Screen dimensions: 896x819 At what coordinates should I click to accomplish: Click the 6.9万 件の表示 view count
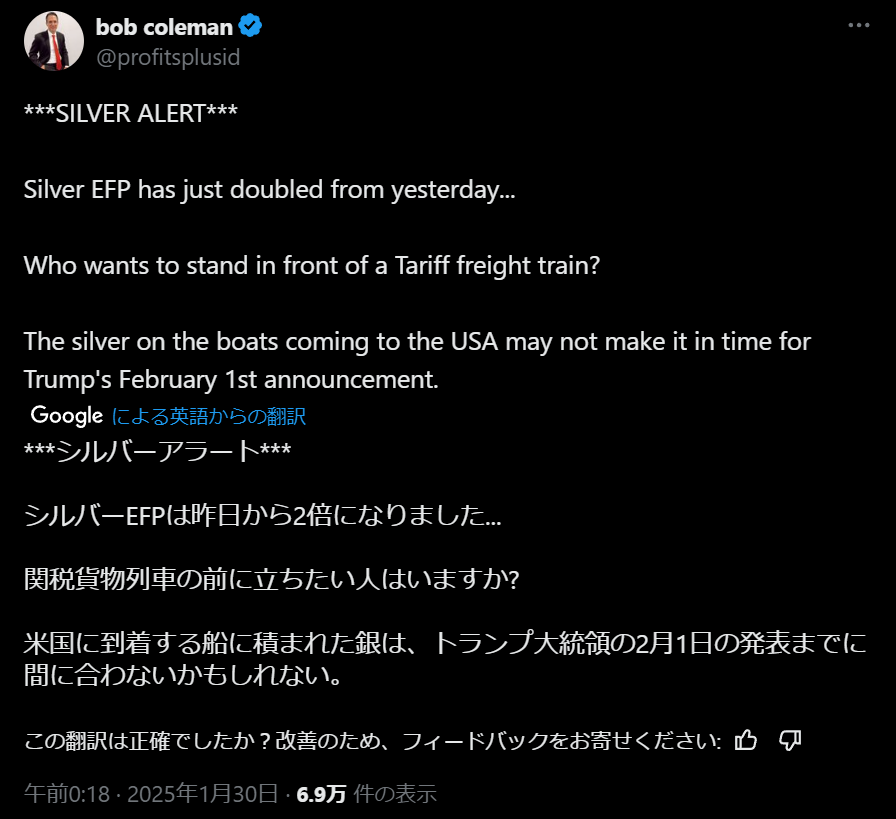click(366, 794)
